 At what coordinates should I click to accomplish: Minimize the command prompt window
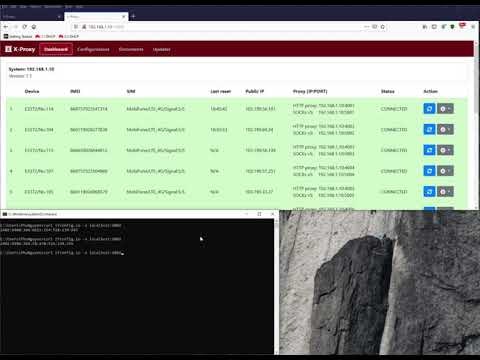pyautogui.click(x=246, y=214)
